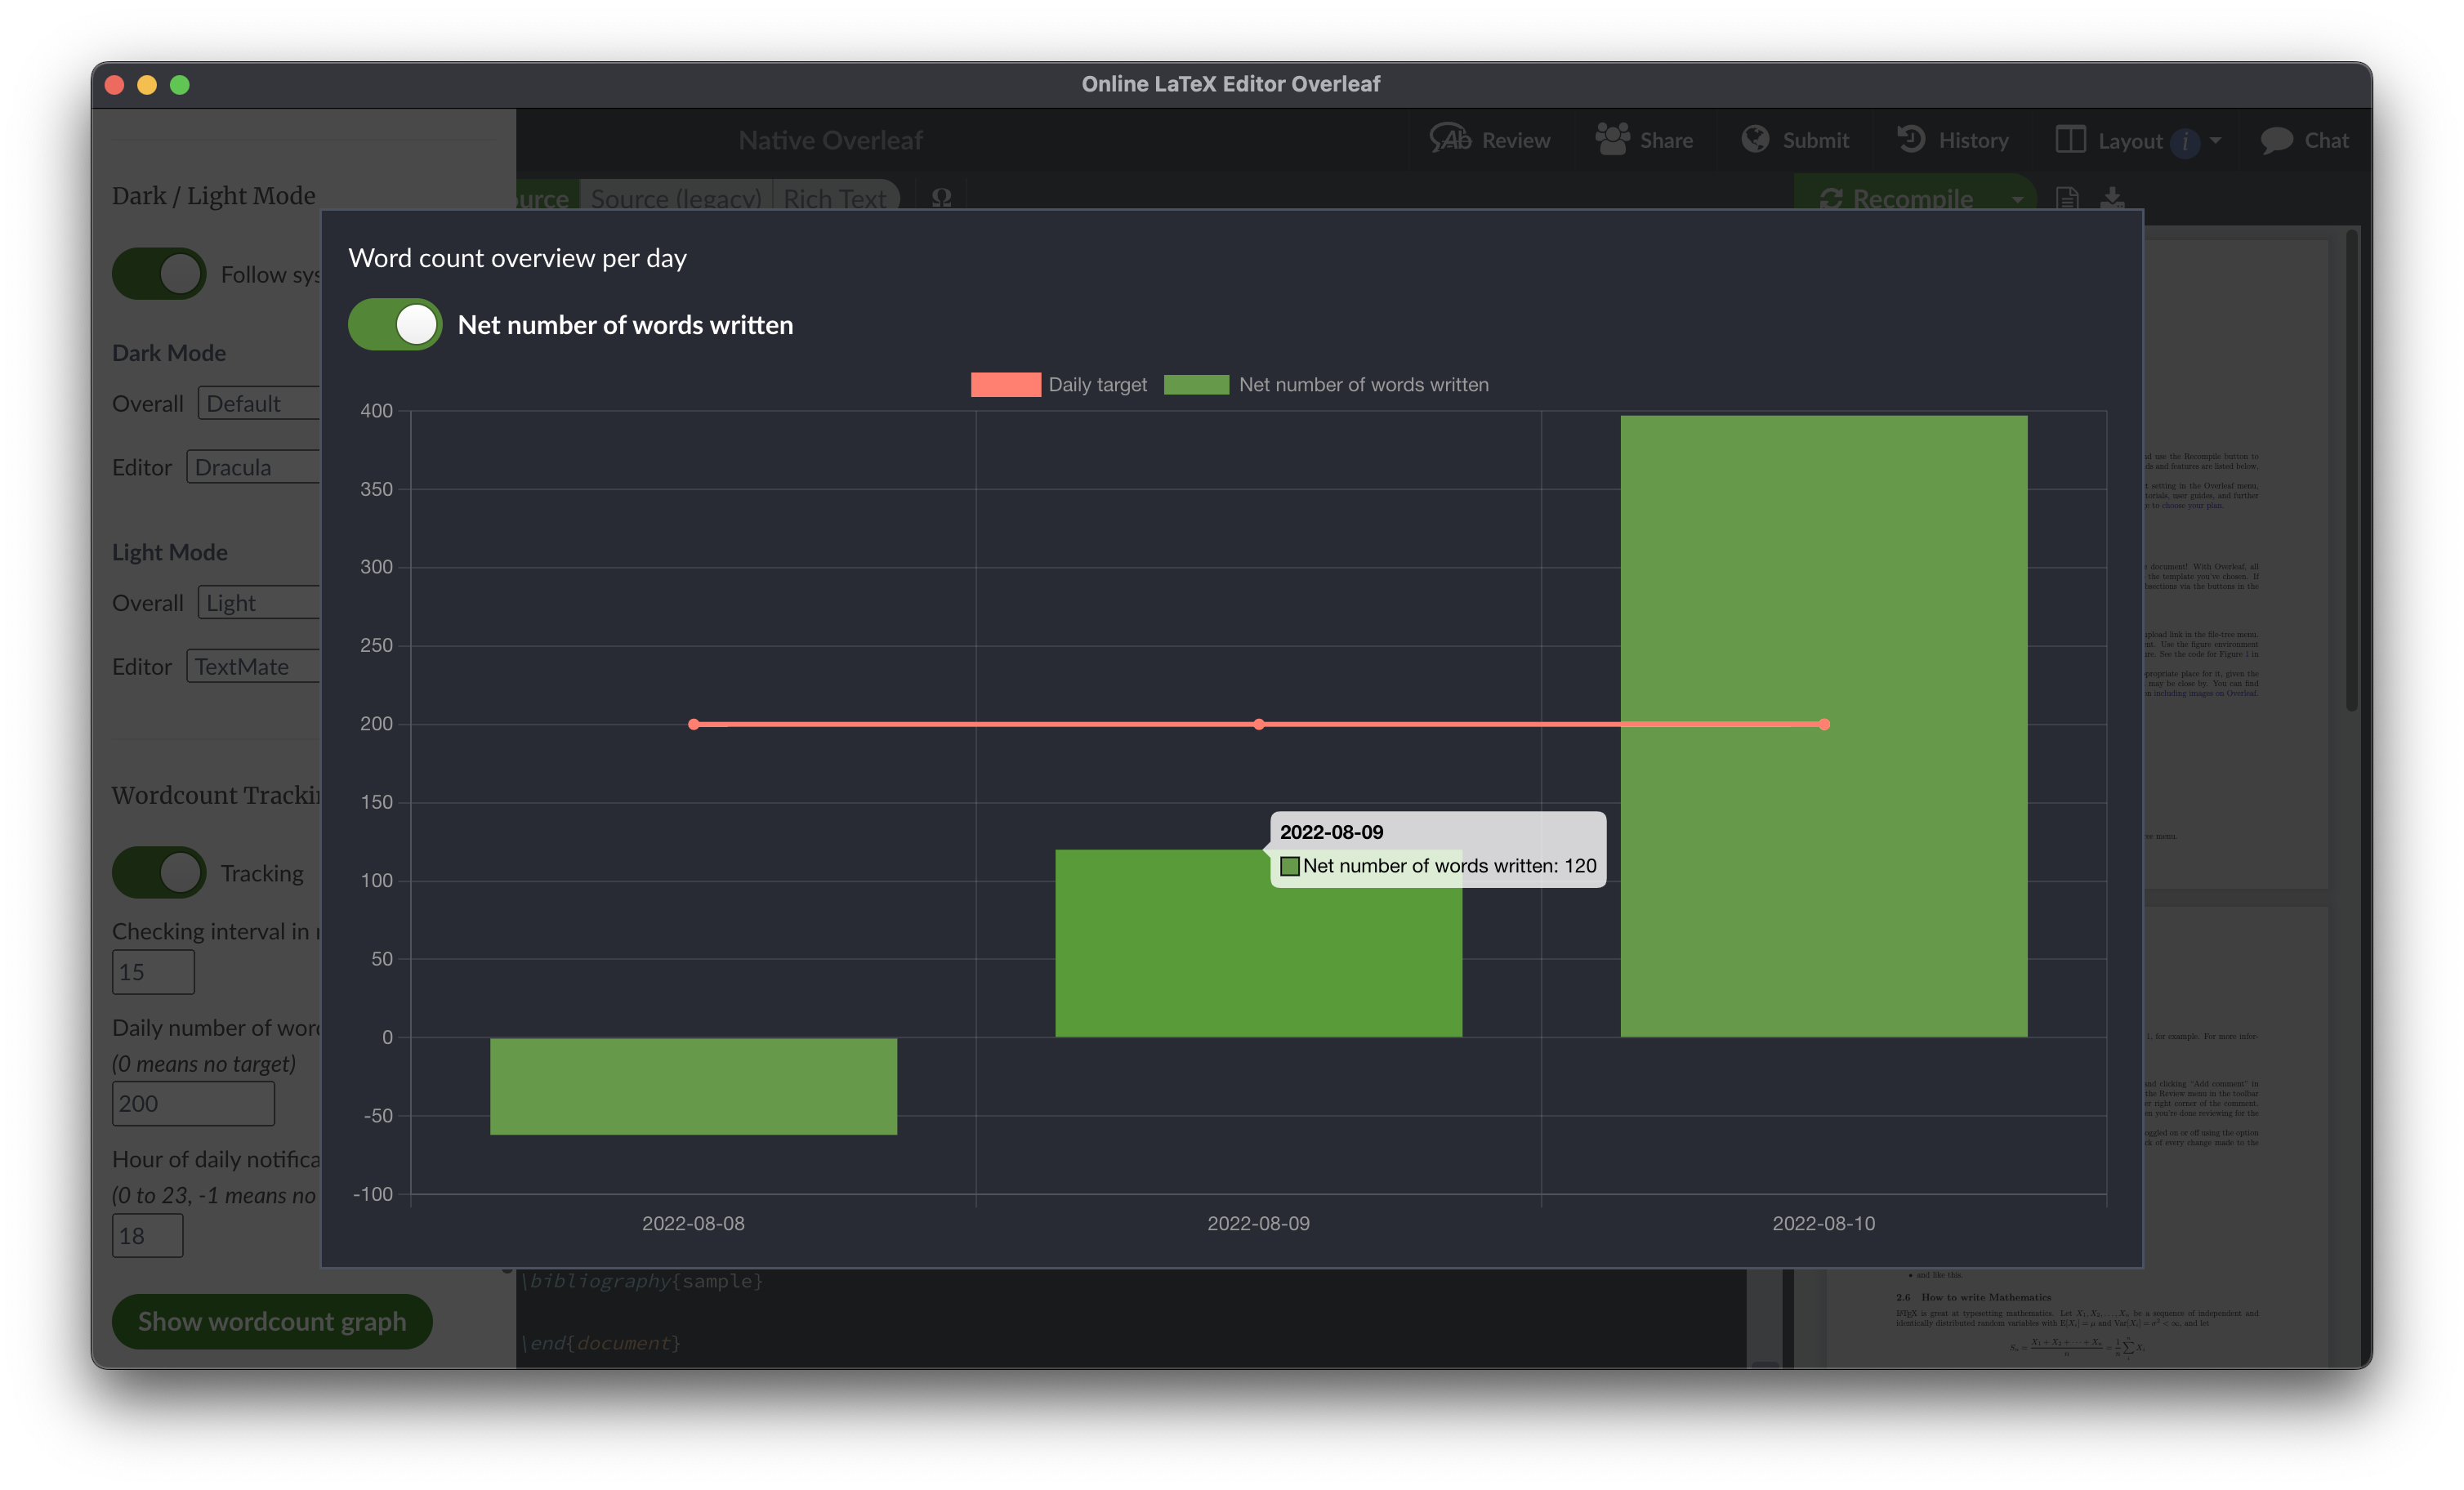This screenshot has width=2464, height=1490.
Task: Expand the Recompile options arrow
Action: (x=2017, y=198)
